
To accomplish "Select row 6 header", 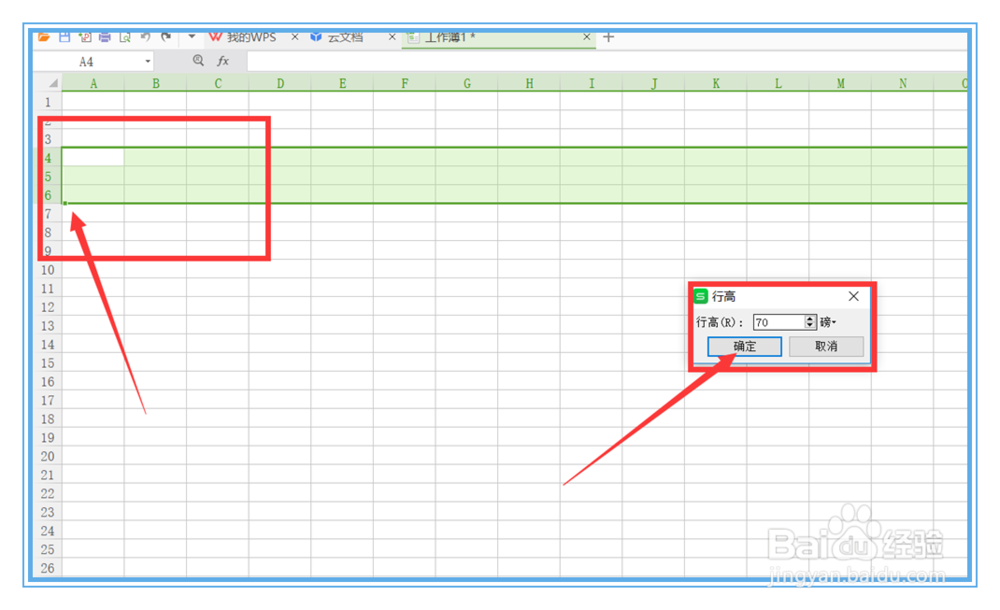I will 48,195.
